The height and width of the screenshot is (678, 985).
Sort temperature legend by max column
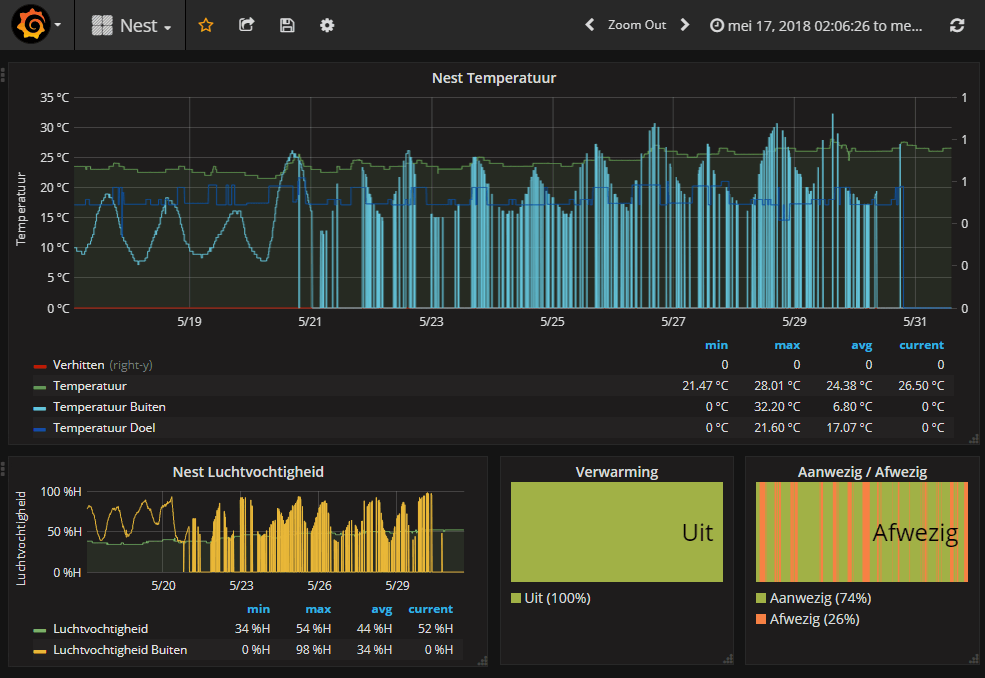tap(787, 345)
